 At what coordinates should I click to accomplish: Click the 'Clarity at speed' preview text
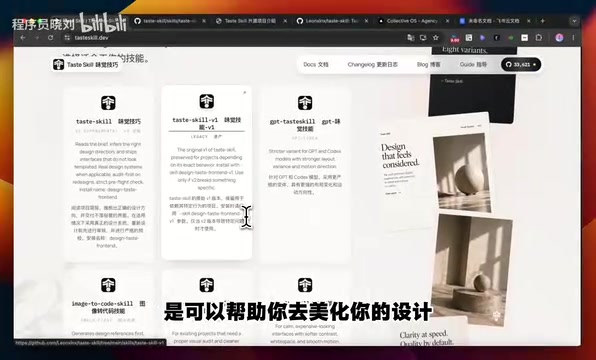pyautogui.click(x=426, y=338)
